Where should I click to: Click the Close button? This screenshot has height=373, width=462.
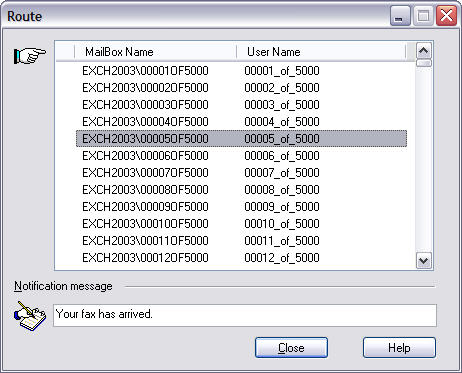pyautogui.click(x=291, y=348)
